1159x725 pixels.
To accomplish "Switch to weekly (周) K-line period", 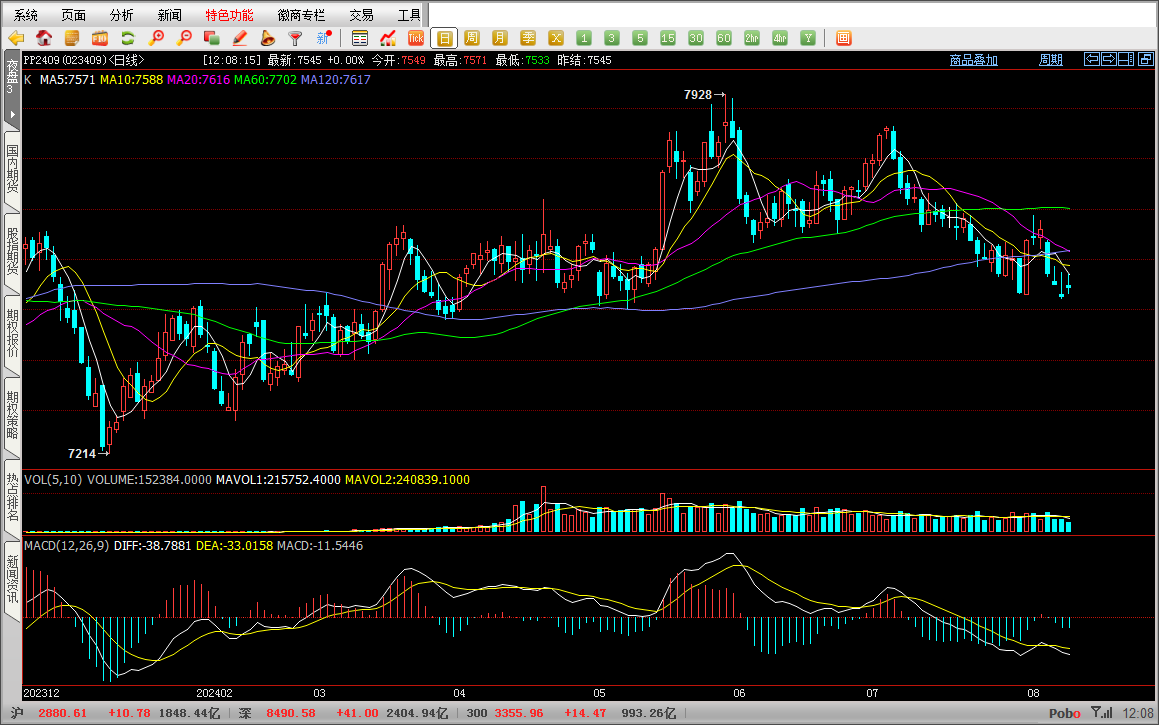I will [472, 38].
